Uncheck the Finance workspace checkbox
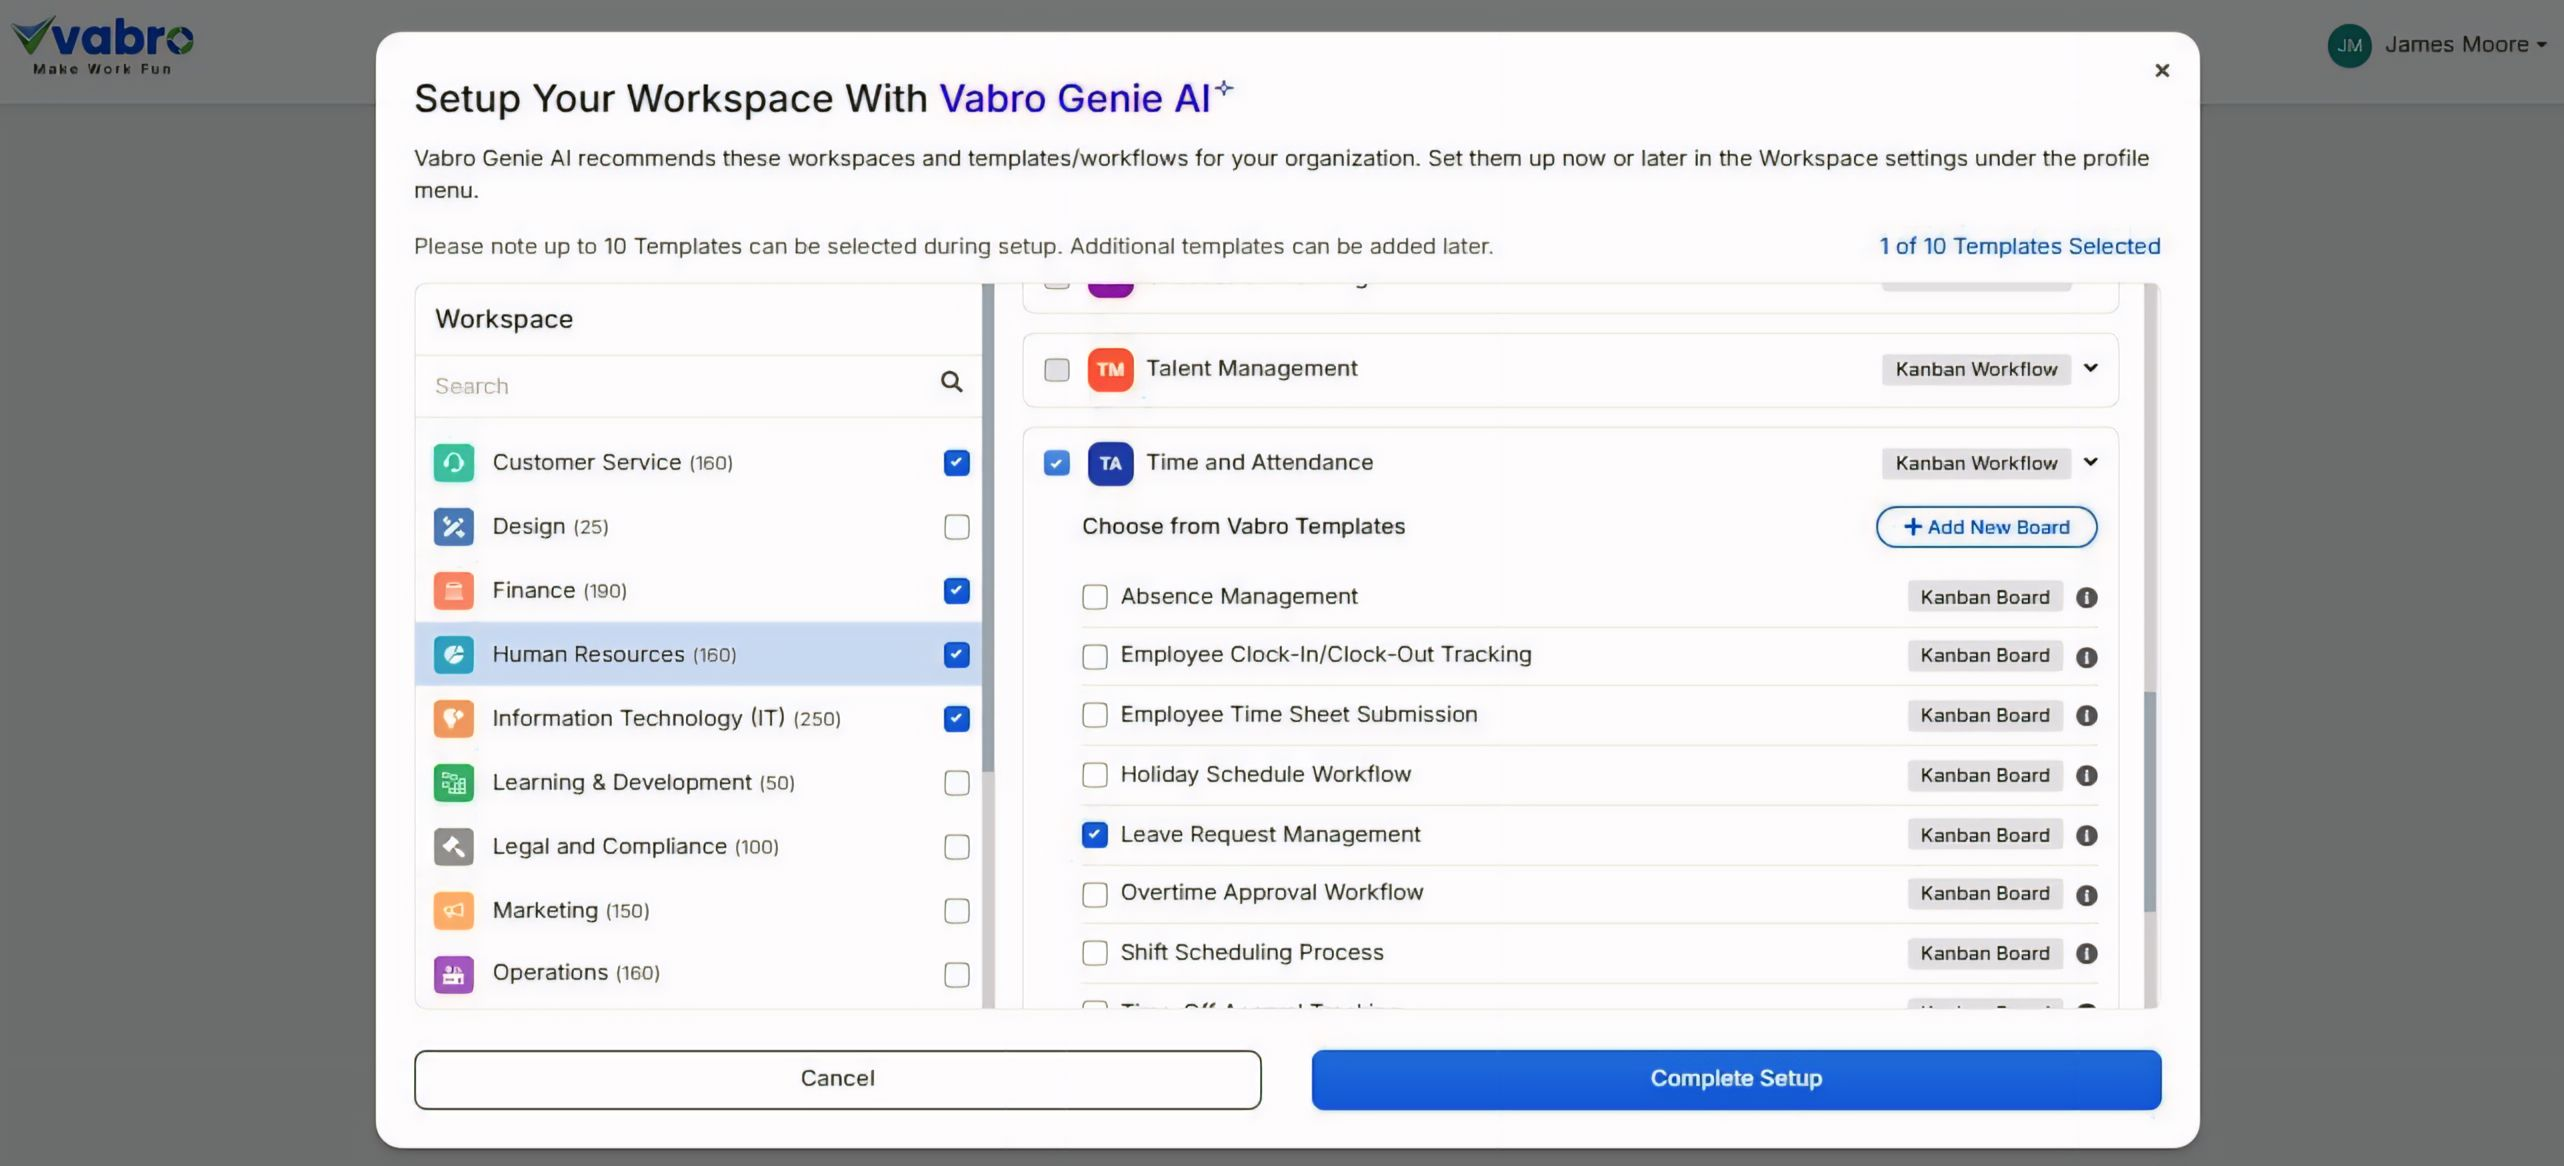Viewport: 2564px width, 1166px height. point(956,591)
